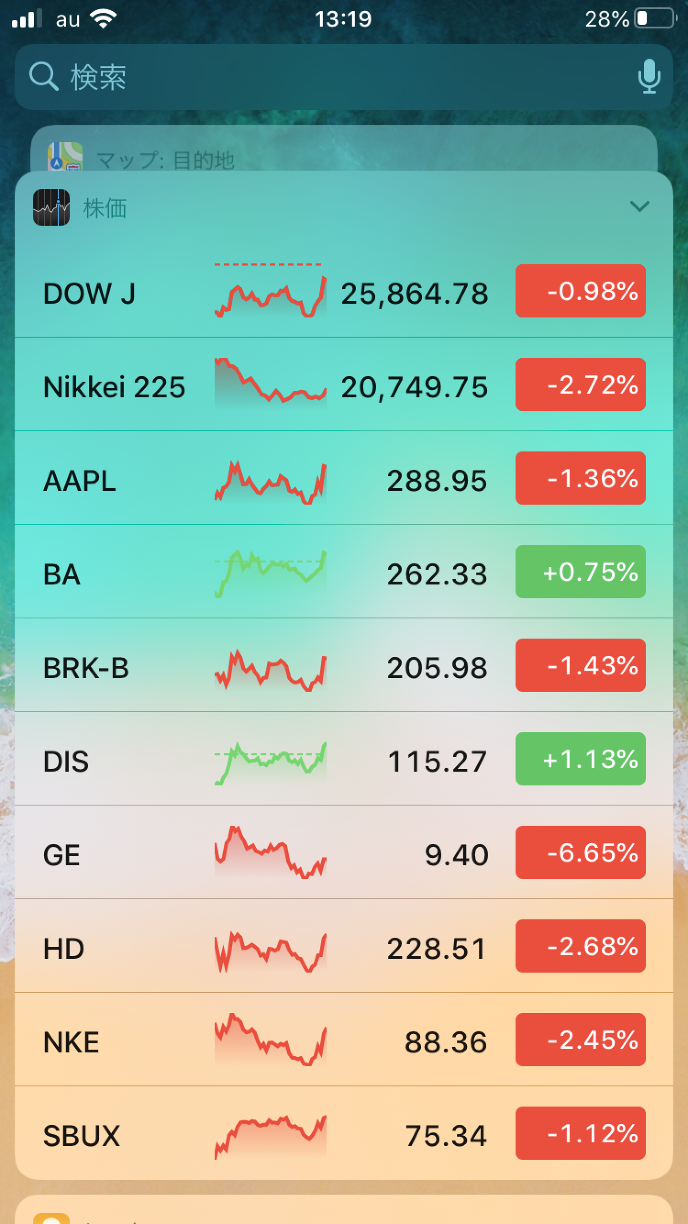Tap the Stocks app icon in widget header
This screenshot has width=688, height=1224.
(x=51, y=207)
